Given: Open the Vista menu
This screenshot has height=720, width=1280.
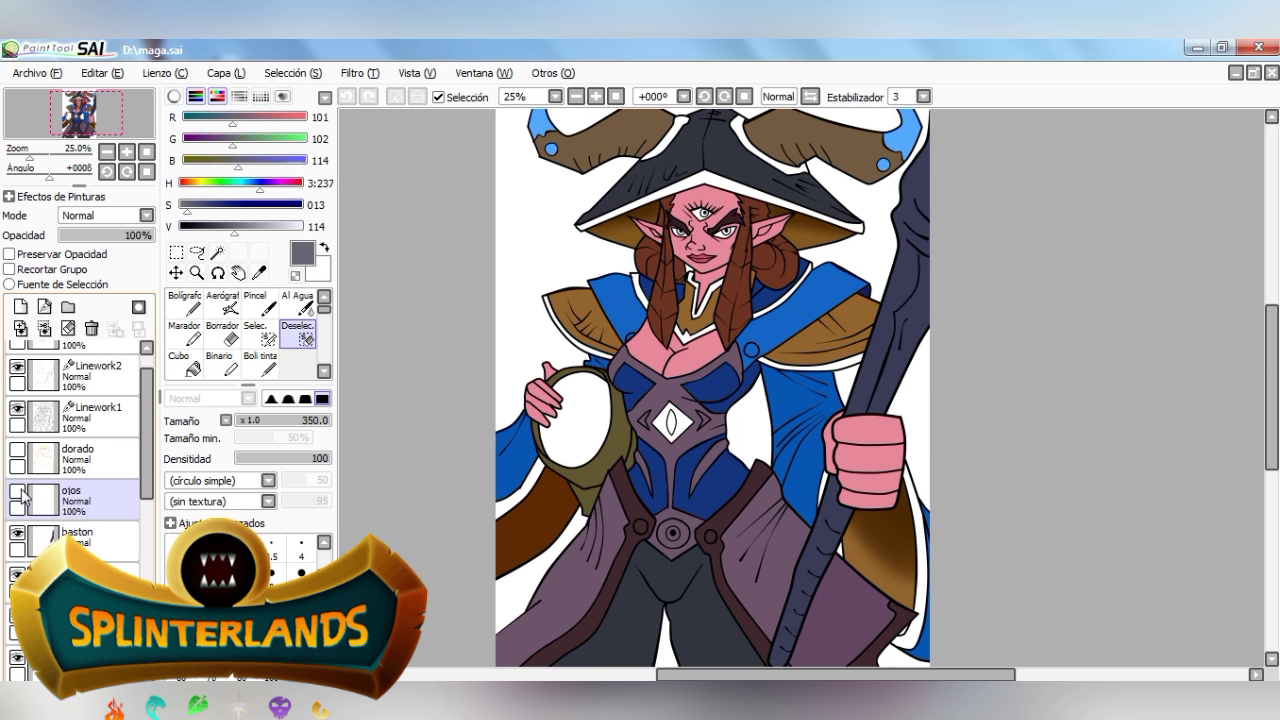Looking at the screenshot, I should pyautogui.click(x=417, y=73).
